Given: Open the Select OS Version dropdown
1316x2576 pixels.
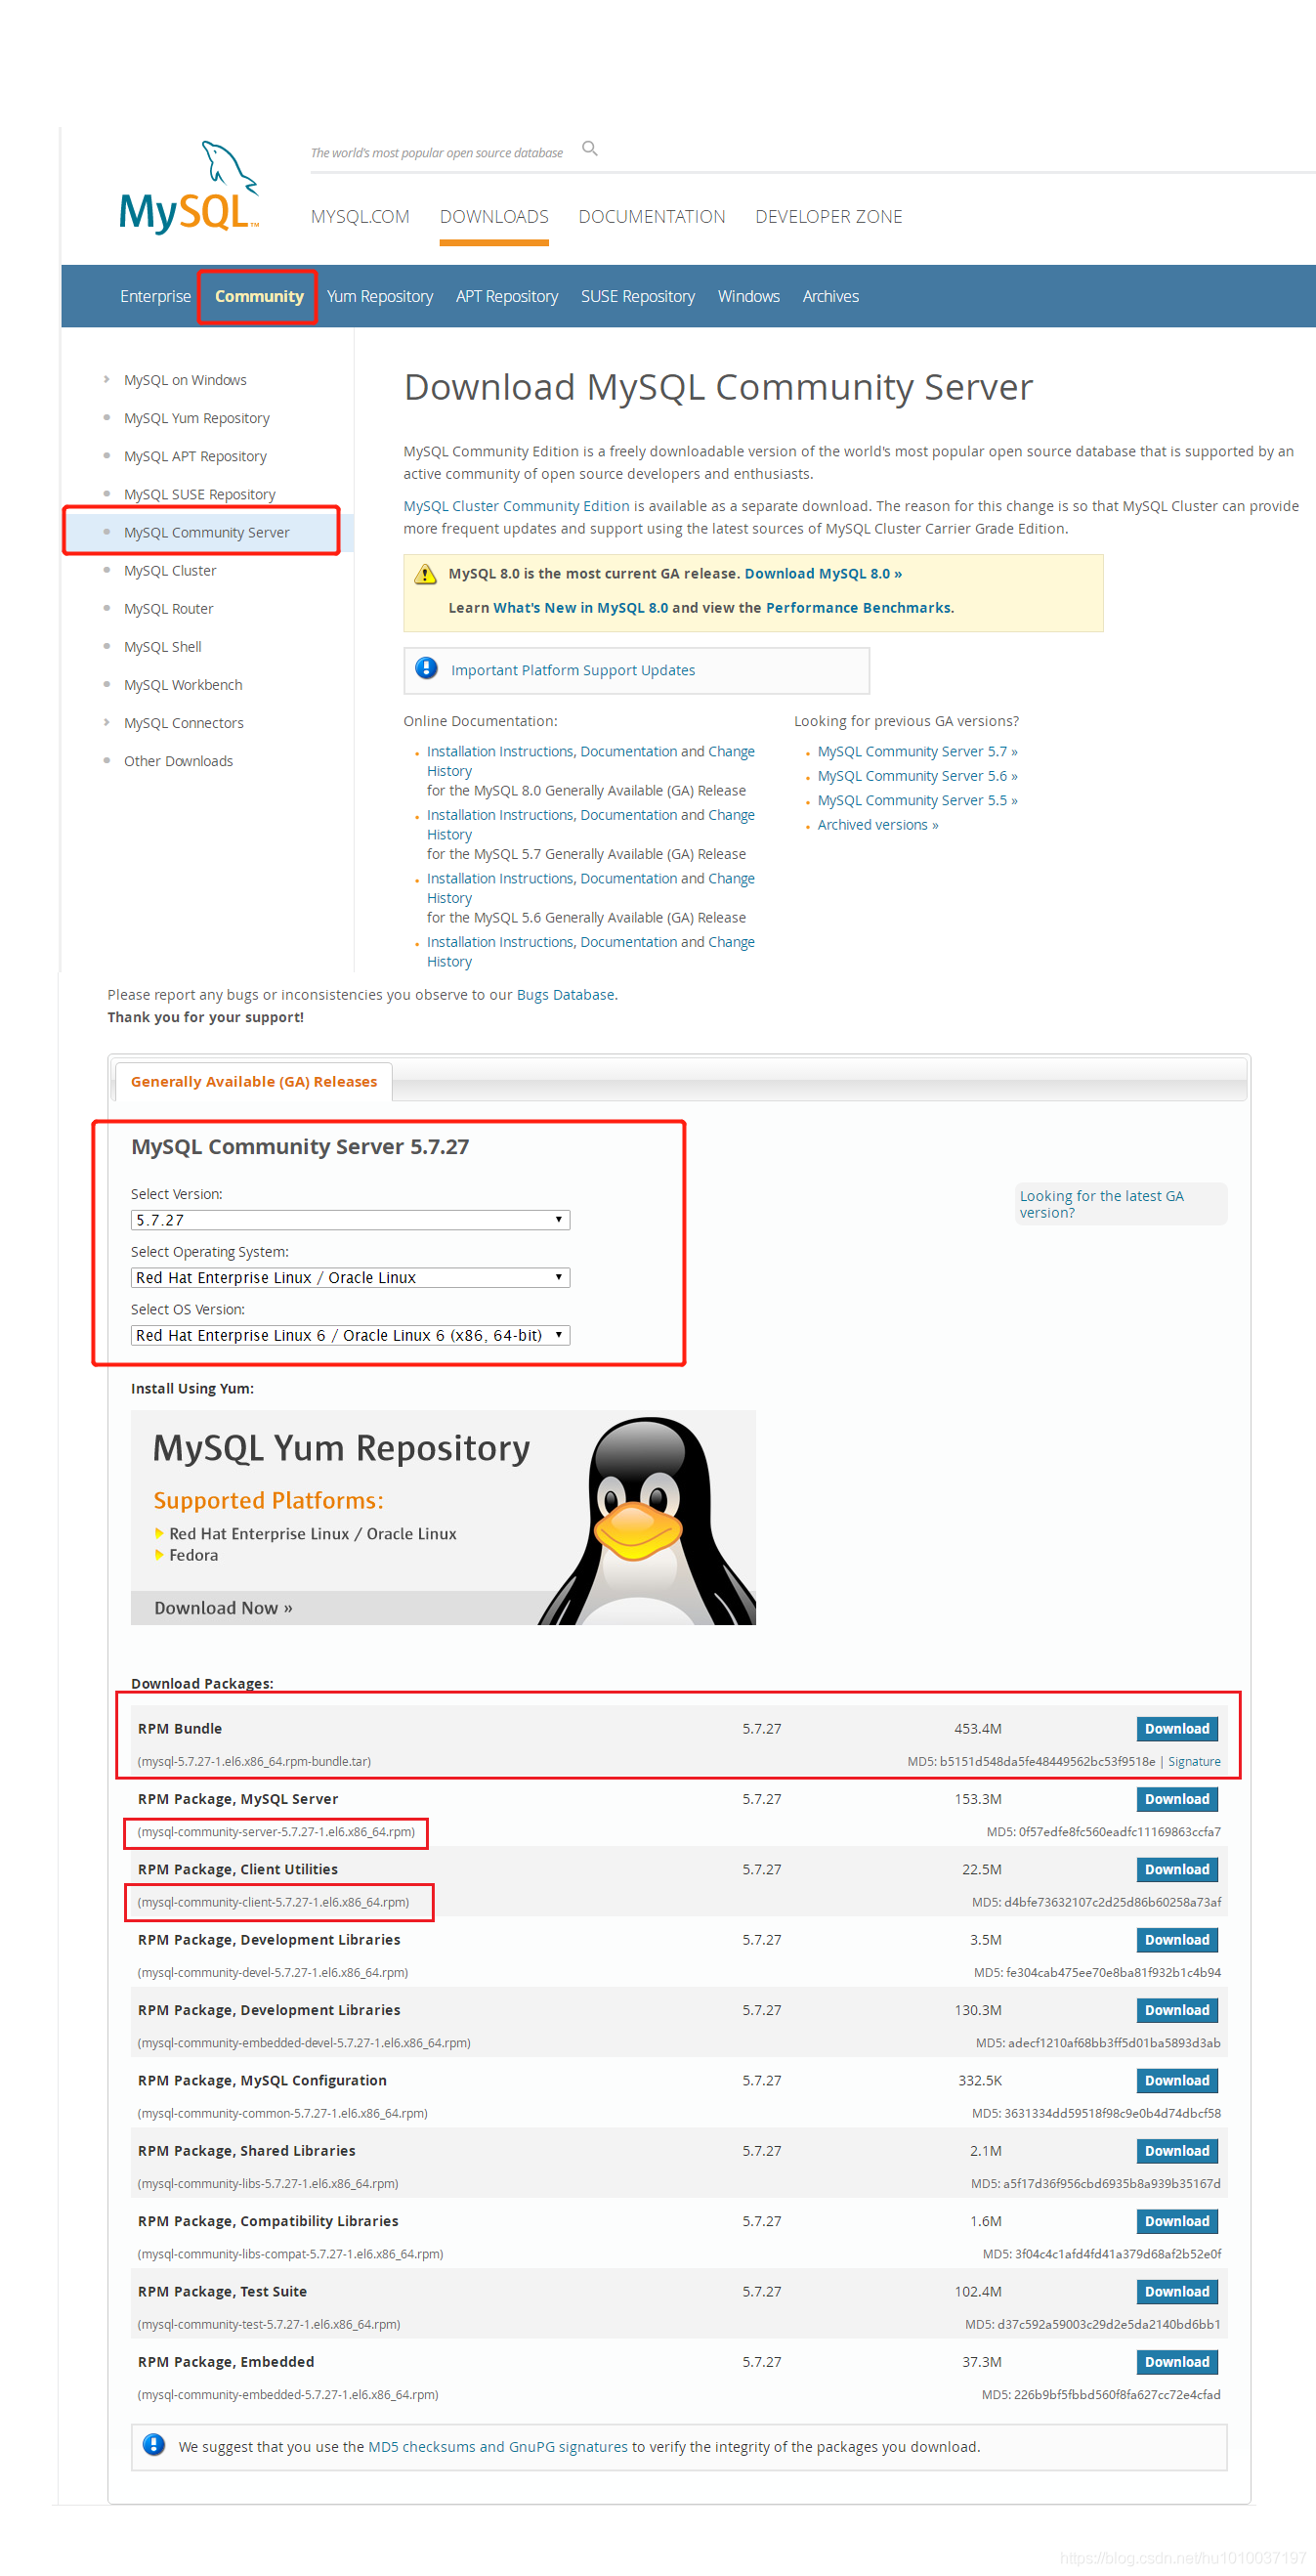Looking at the screenshot, I should [x=350, y=1335].
